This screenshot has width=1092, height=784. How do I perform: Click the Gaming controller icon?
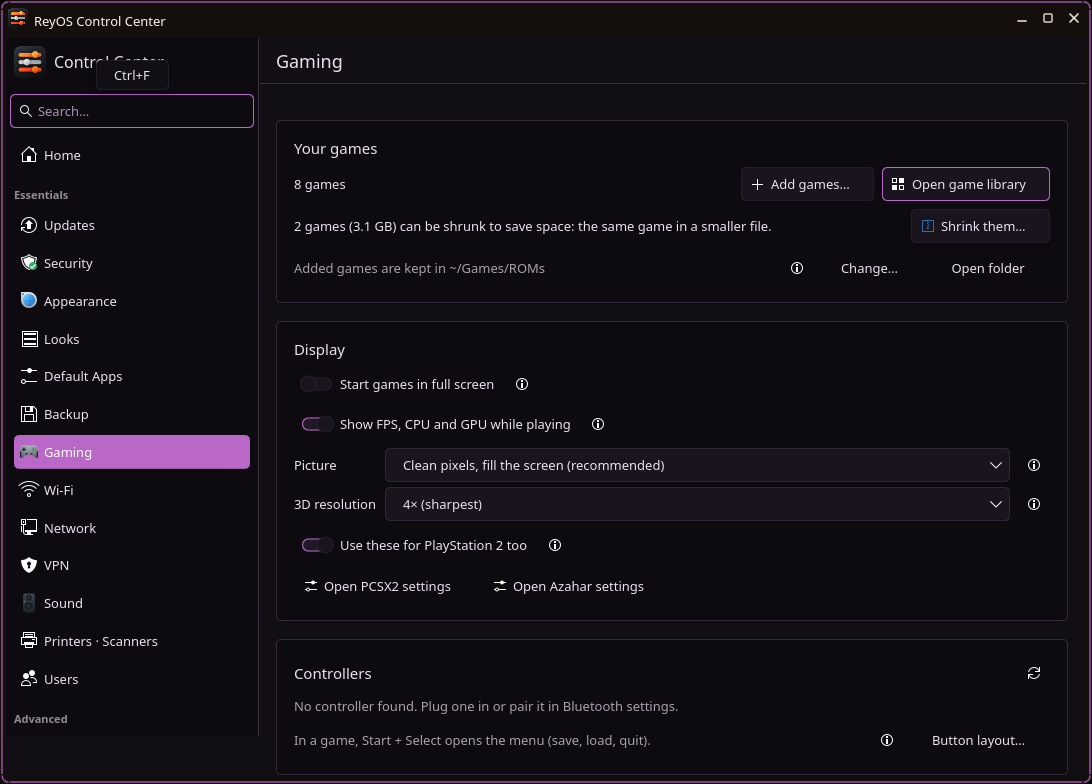pos(29,452)
